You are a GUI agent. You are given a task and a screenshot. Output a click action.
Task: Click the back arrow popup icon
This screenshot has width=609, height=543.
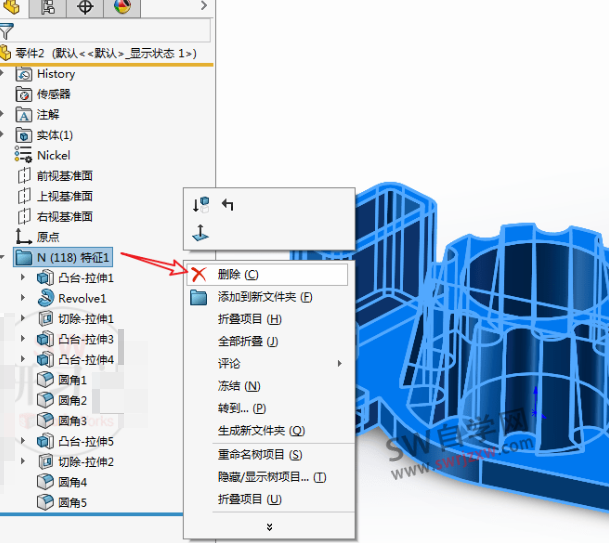(228, 204)
